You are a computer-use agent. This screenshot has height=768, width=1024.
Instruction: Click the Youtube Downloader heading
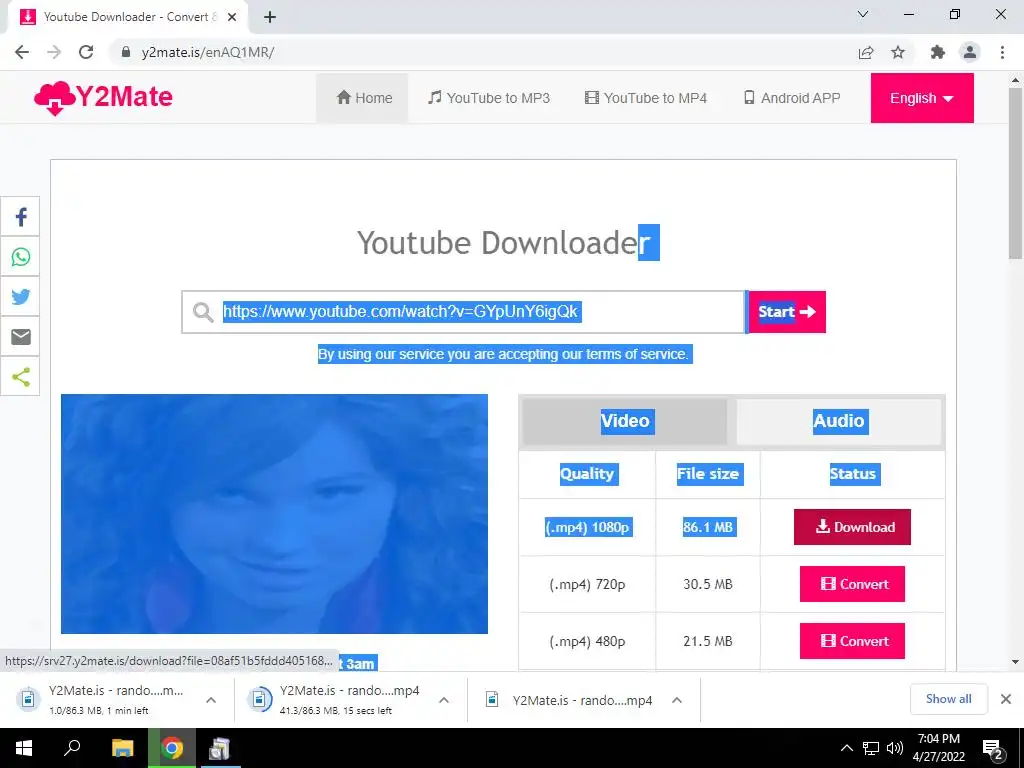pos(507,242)
